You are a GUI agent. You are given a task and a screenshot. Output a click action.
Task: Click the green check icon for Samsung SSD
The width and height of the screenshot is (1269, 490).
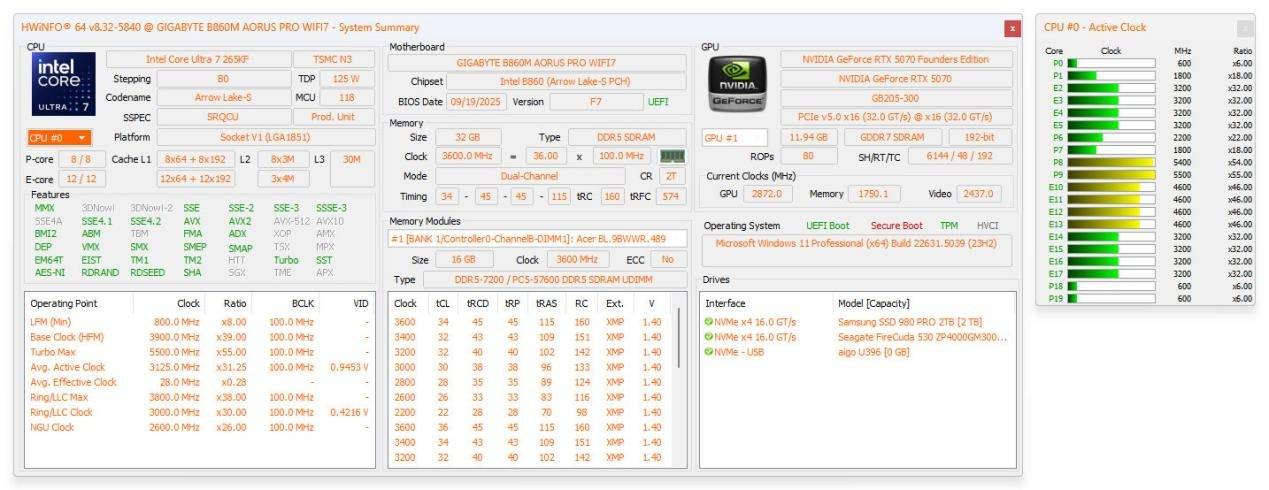pos(709,322)
